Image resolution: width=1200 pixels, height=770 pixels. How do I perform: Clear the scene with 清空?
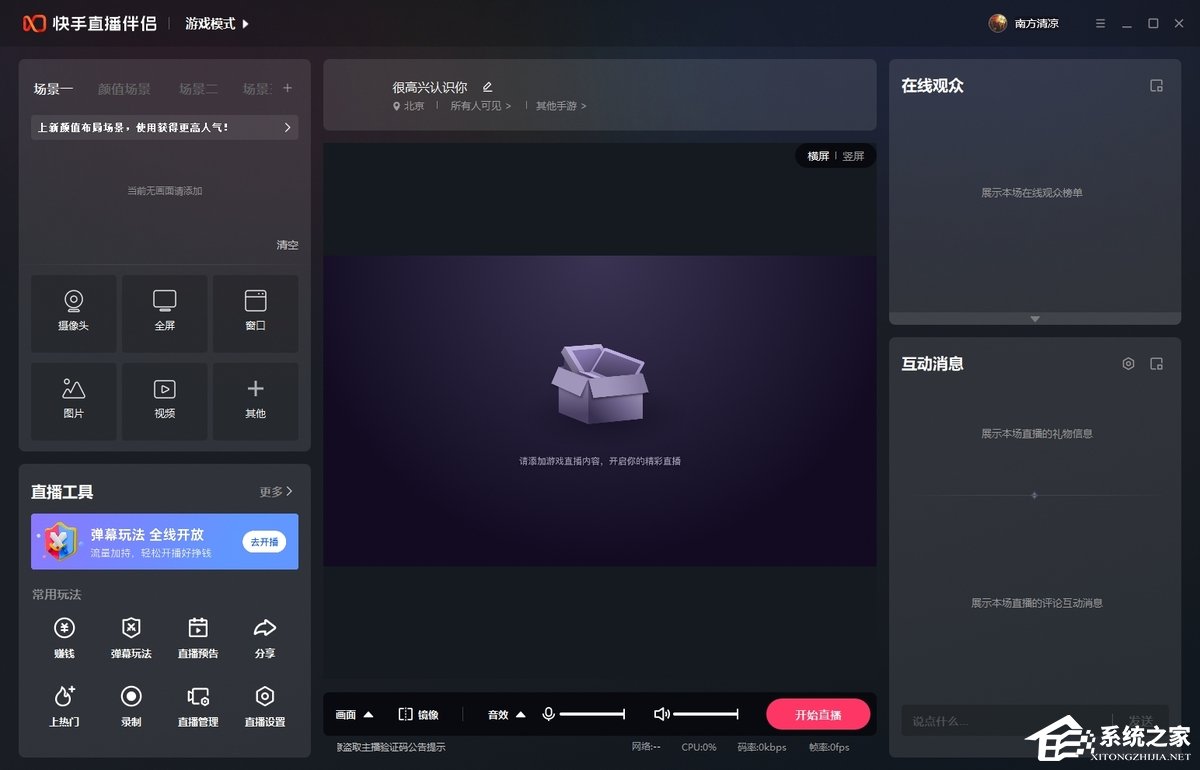pos(287,245)
